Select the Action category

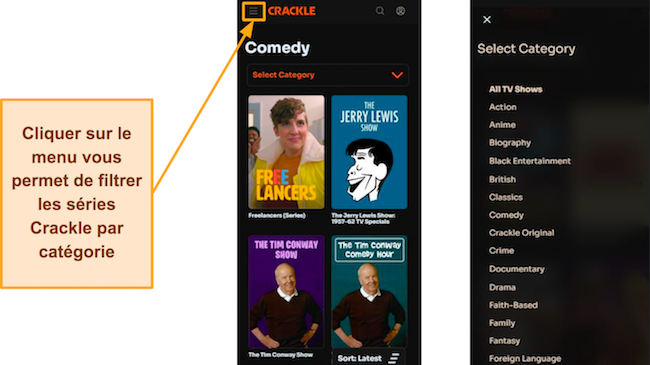[503, 107]
